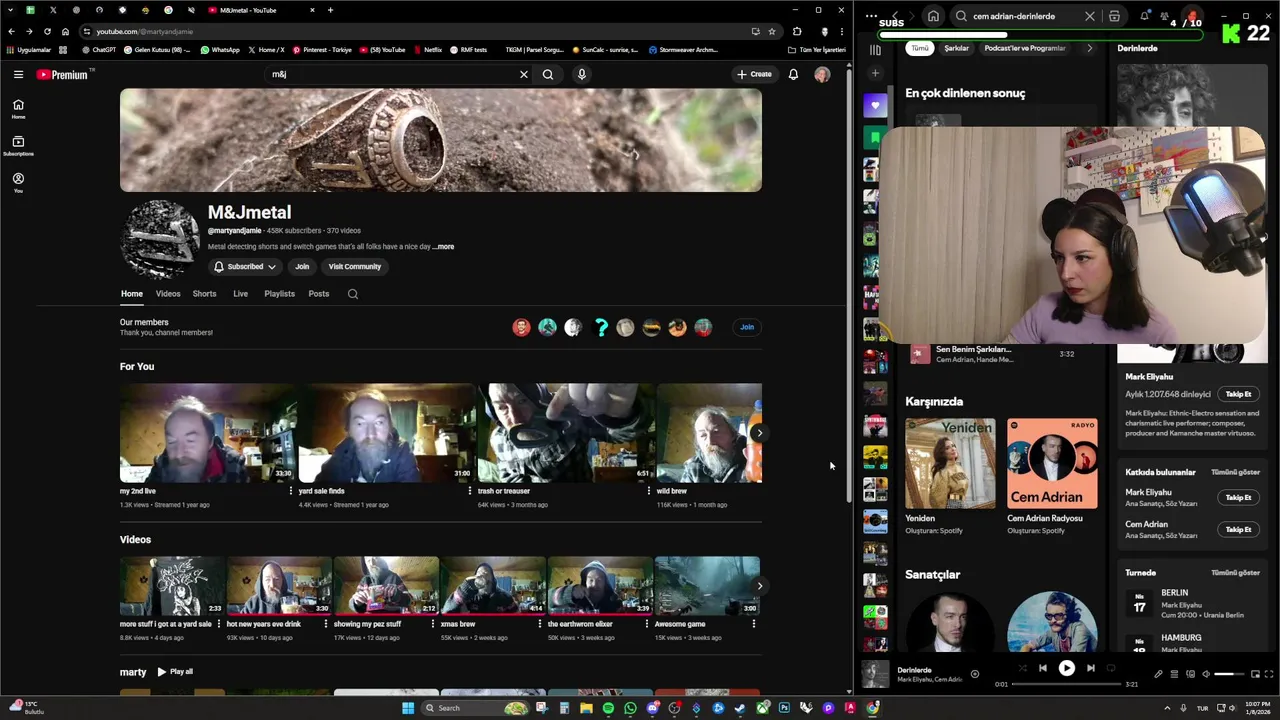The height and width of the screenshot is (720, 1280).
Task: Open the channel Shorts tab
Action: pyautogui.click(x=204, y=294)
